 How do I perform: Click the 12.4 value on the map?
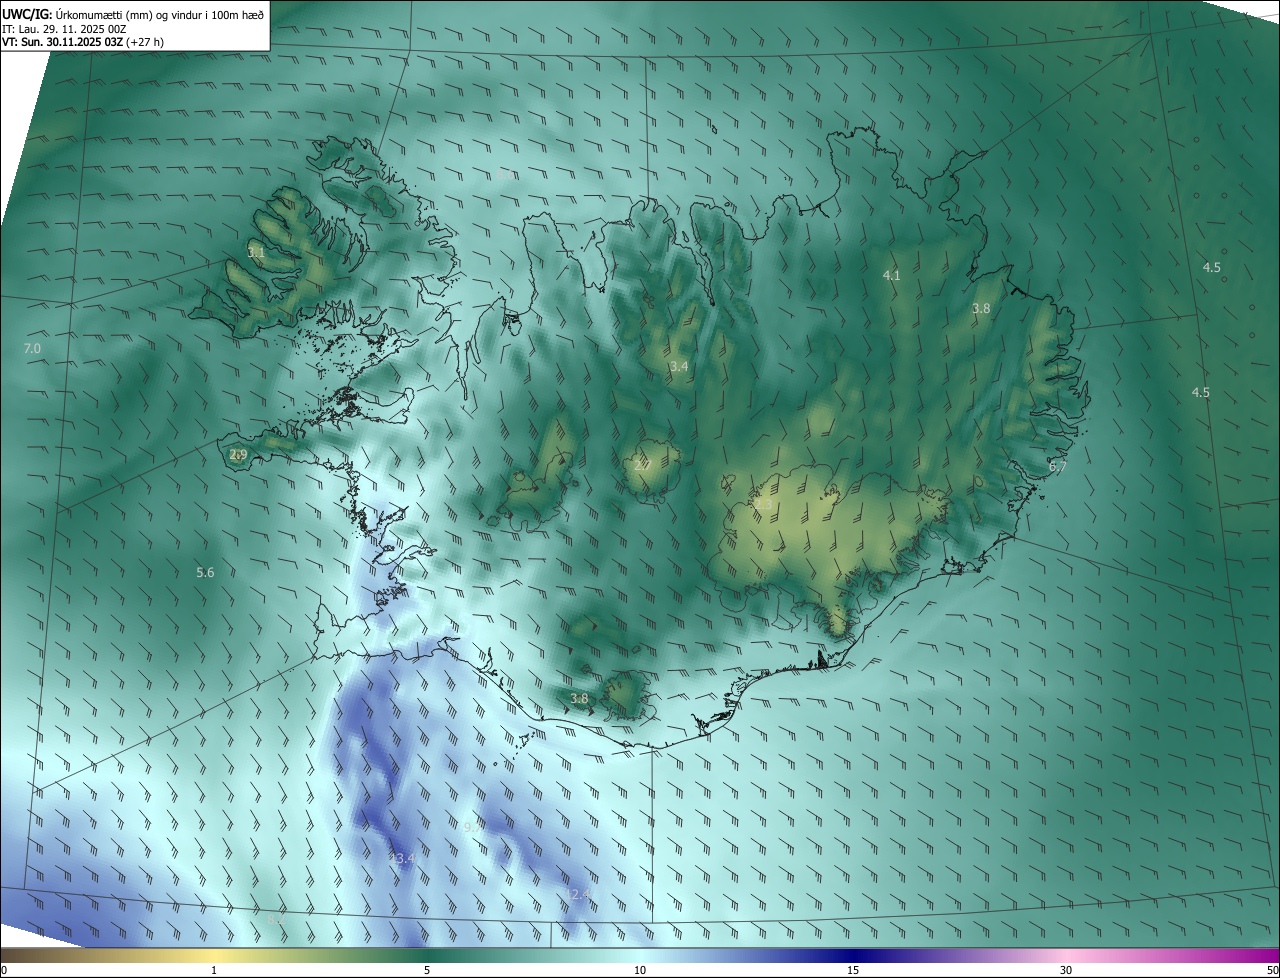(x=578, y=894)
